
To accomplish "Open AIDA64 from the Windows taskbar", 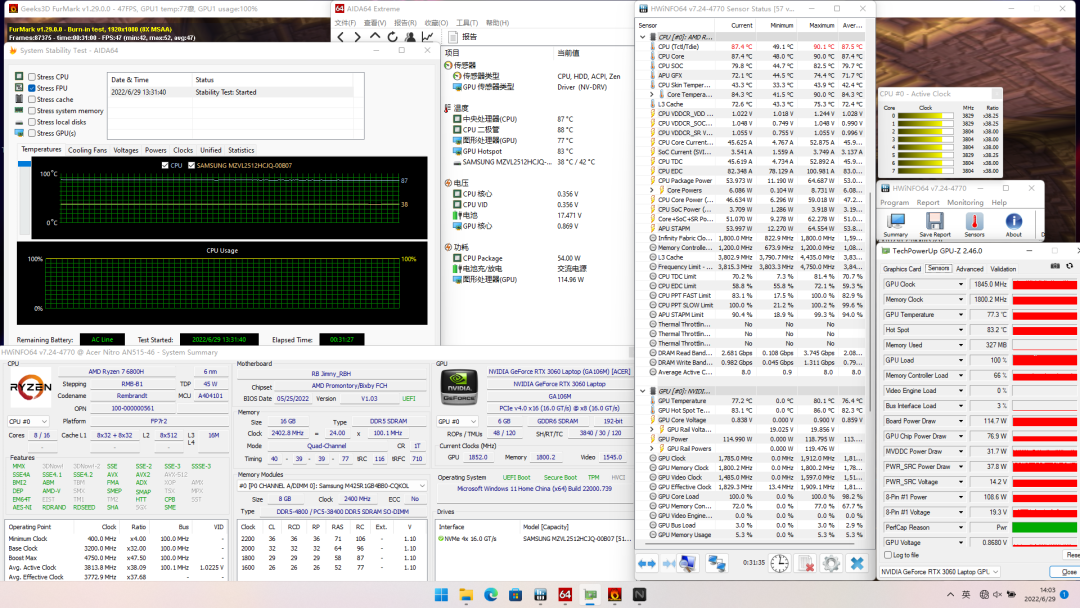I will click(x=565, y=595).
